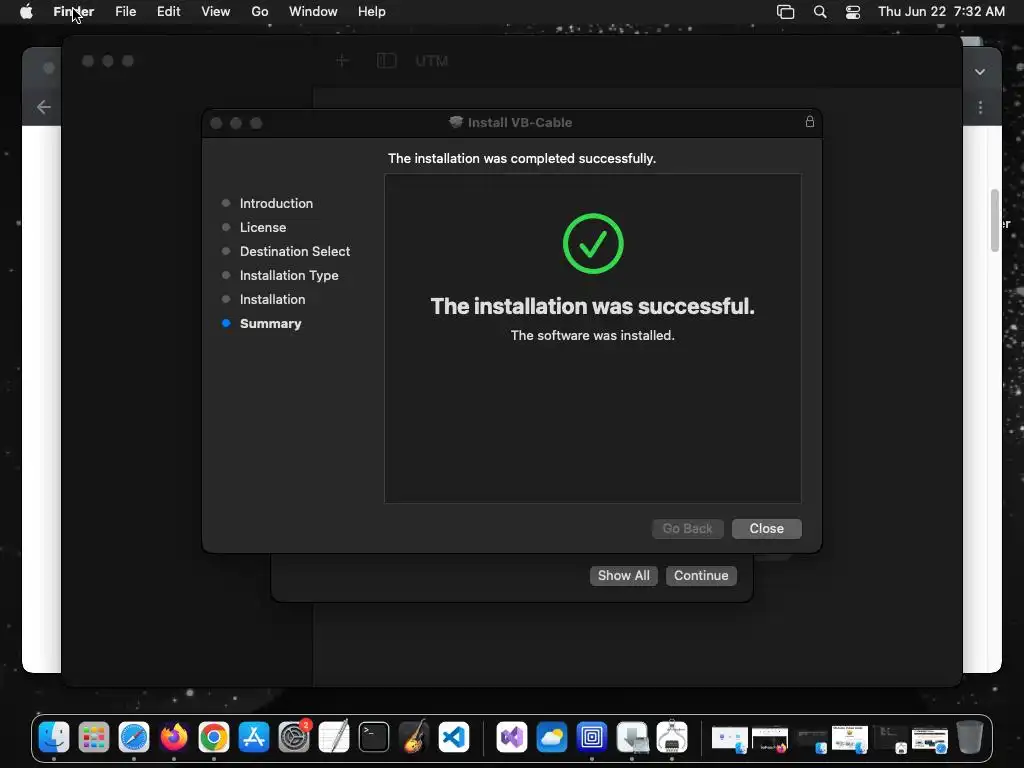This screenshot has width=1024, height=768.
Task: Toggle the sidebar in UTM window
Action: click(387, 61)
